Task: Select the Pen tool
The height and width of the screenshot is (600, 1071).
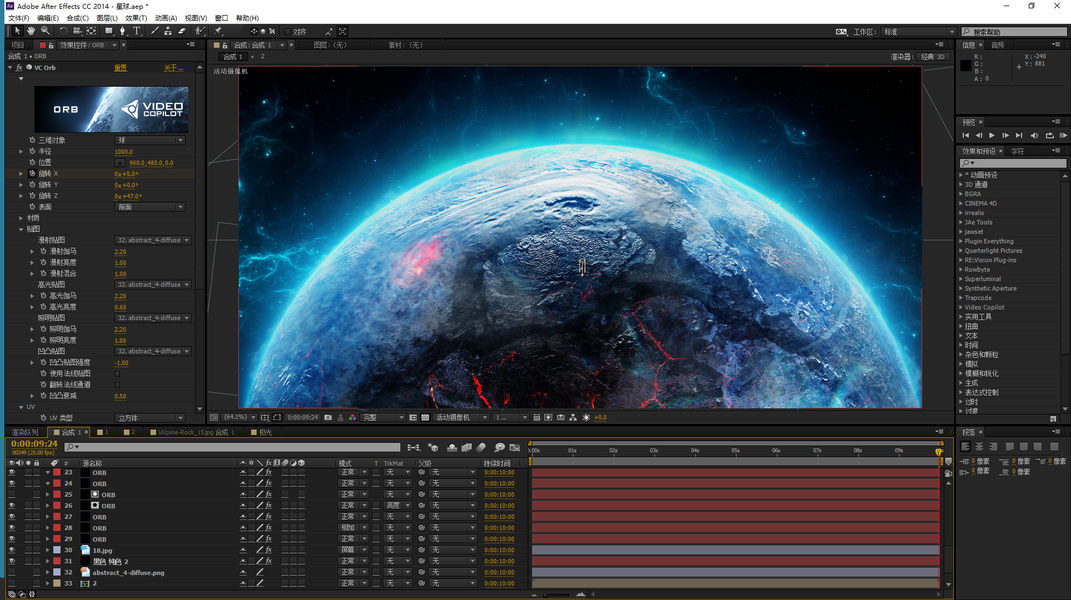Action: pos(123,31)
